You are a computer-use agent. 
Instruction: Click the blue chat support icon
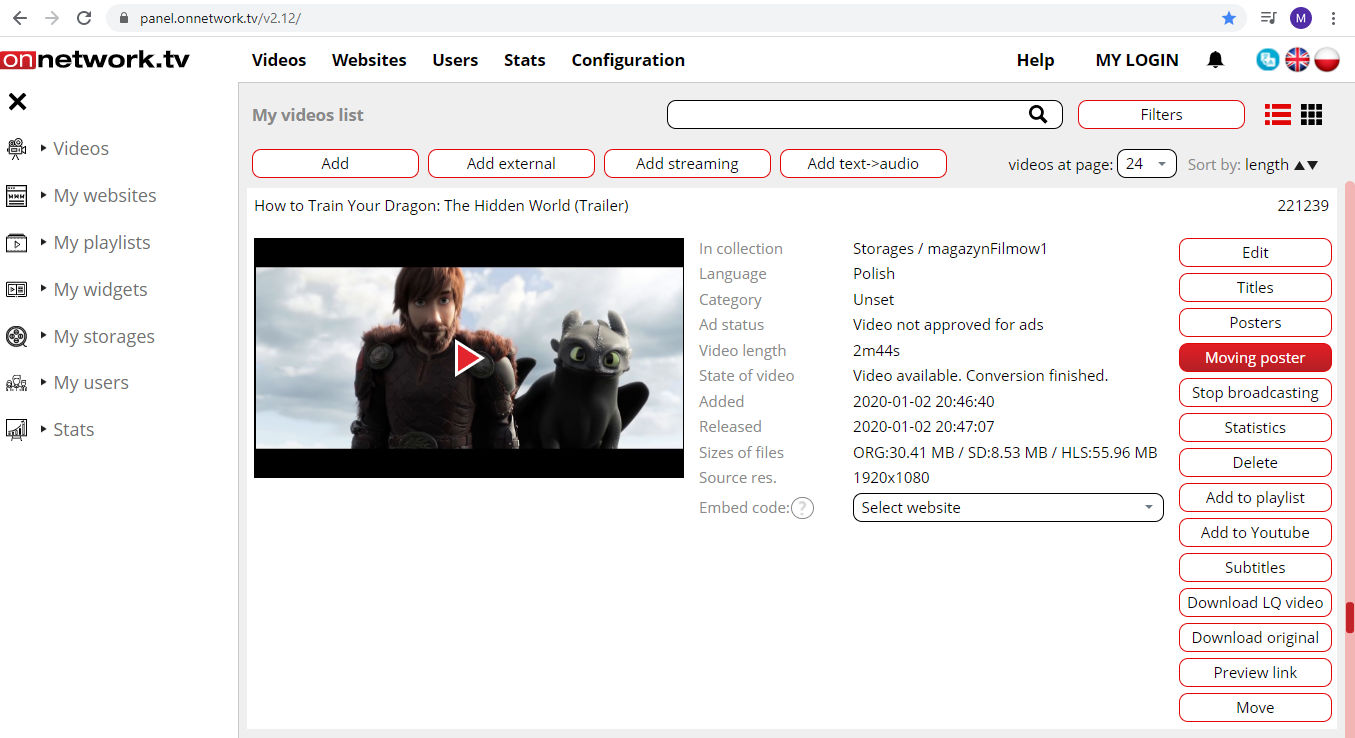pos(1268,60)
